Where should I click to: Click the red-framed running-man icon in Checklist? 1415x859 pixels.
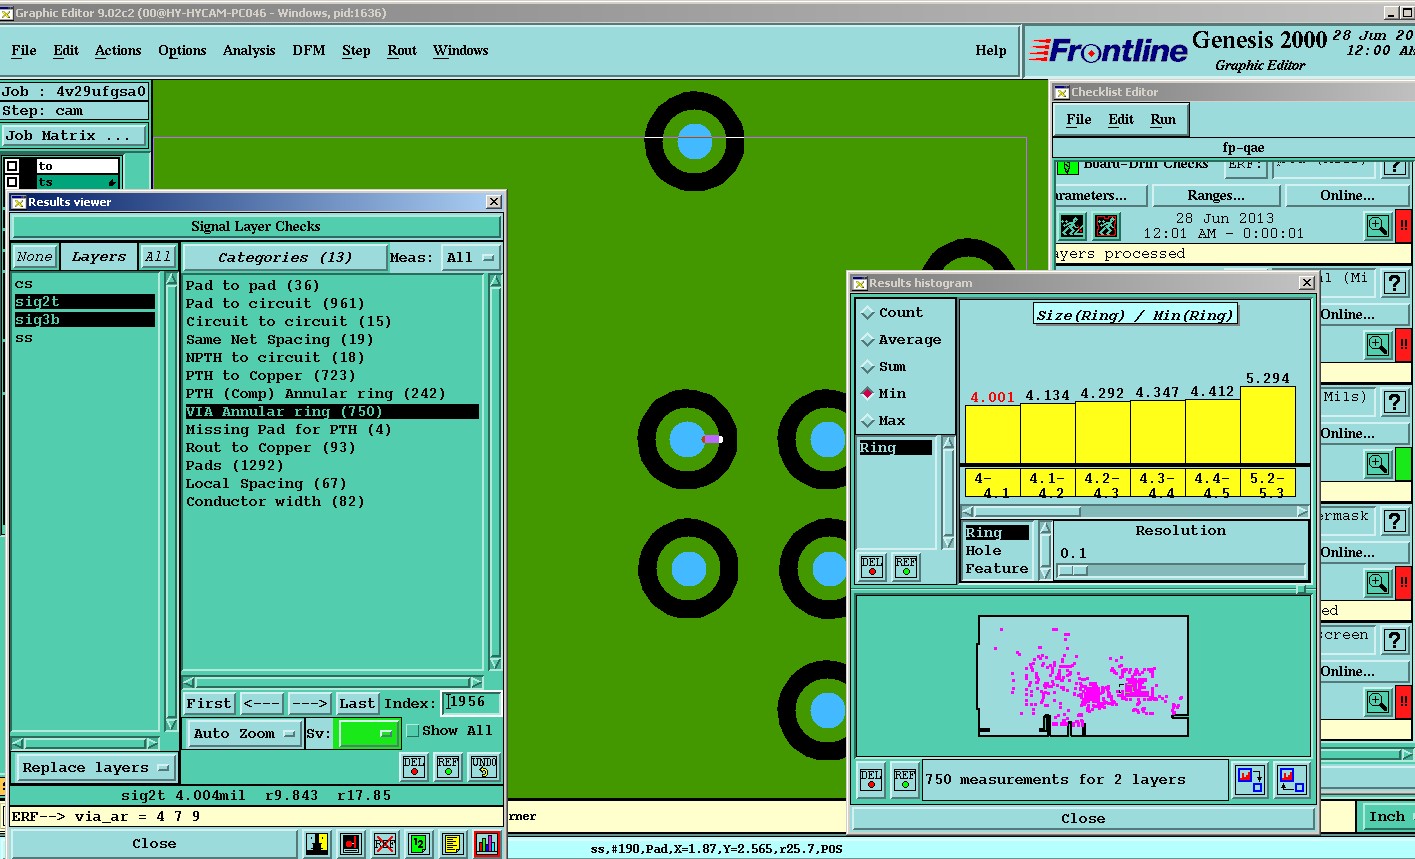tap(1106, 226)
